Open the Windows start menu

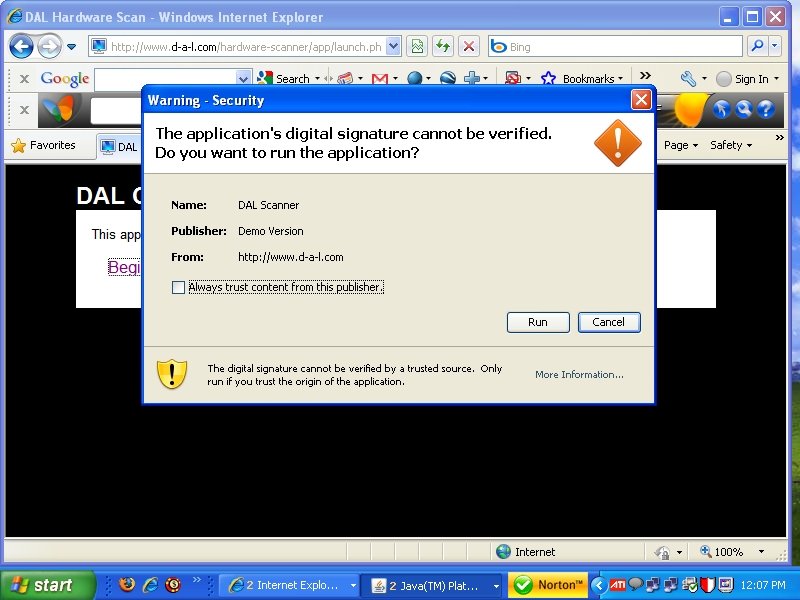(48, 585)
